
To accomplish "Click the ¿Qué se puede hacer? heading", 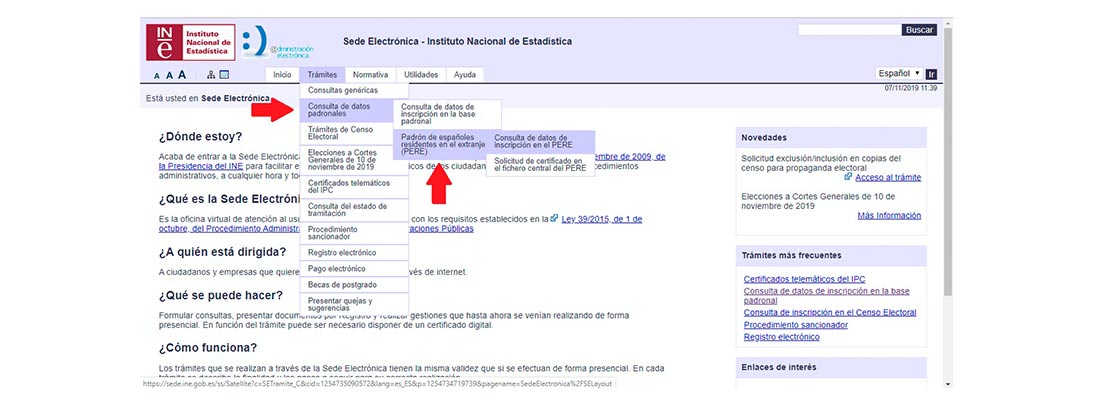I will 220,295.
